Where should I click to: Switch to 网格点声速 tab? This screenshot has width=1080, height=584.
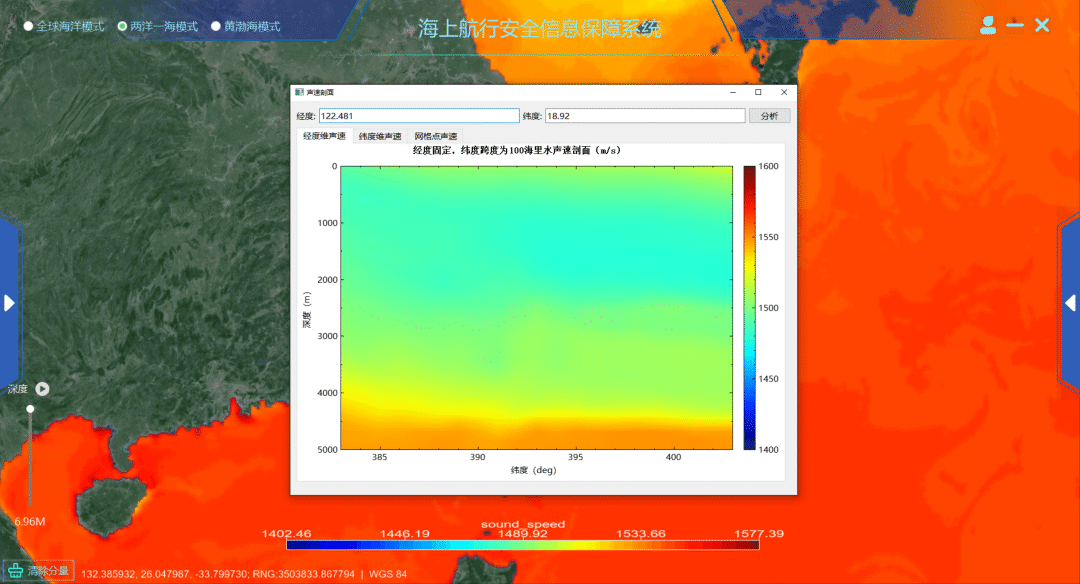[435, 136]
